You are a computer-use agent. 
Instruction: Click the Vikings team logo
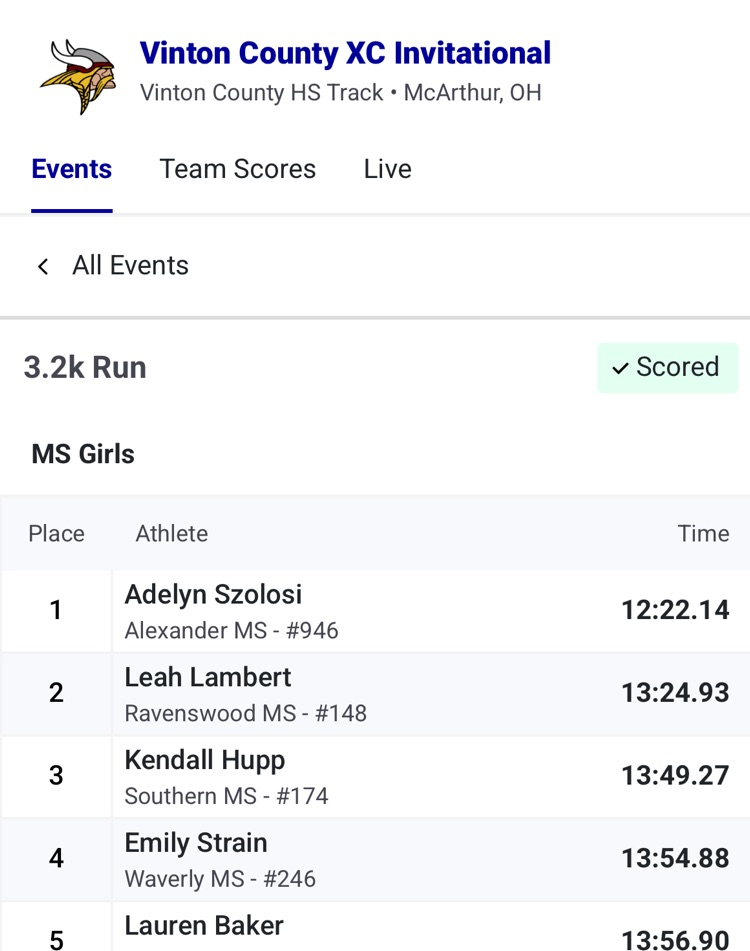(78, 76)
